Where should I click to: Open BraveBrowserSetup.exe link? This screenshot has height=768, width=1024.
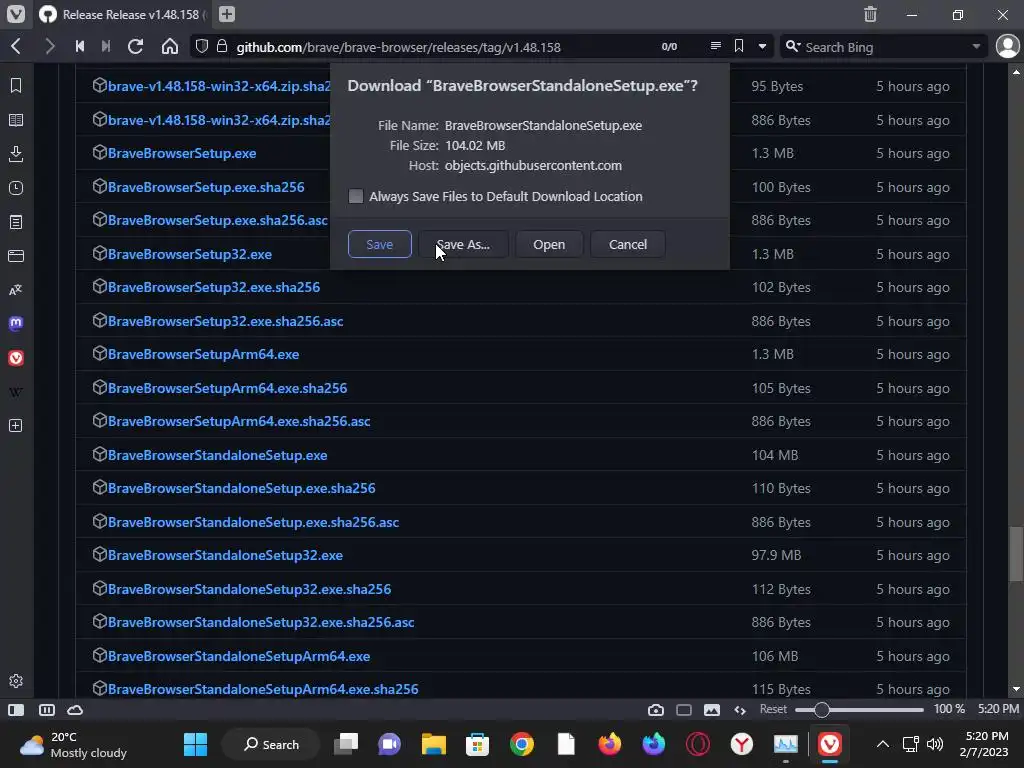point(182,153)
